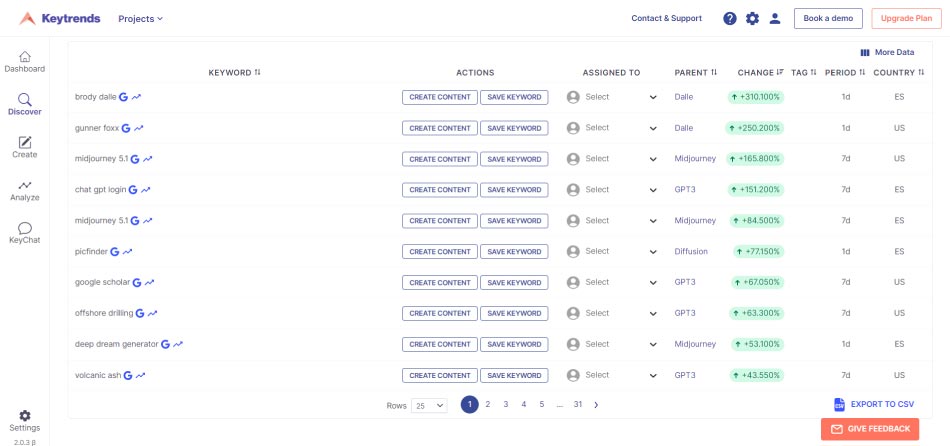
Task: Click Give Feedback button
Action: tap(870, 429)
